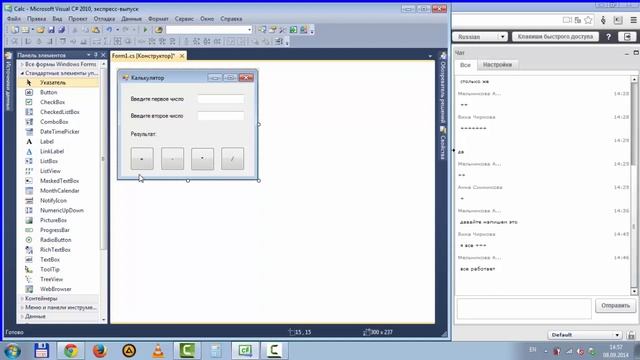Click the Undo arrow in Visual C# toolbar
The width and height of the screenshot is (640, 360).
(x=109, y=30)
